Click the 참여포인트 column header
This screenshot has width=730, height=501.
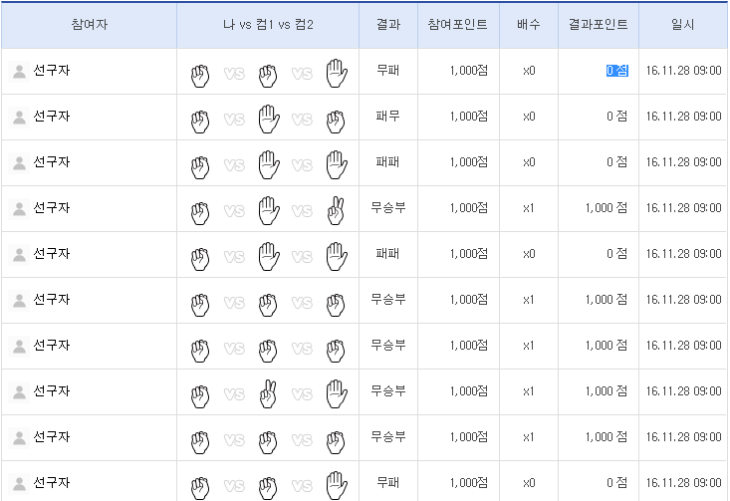(x=458, y=25)
